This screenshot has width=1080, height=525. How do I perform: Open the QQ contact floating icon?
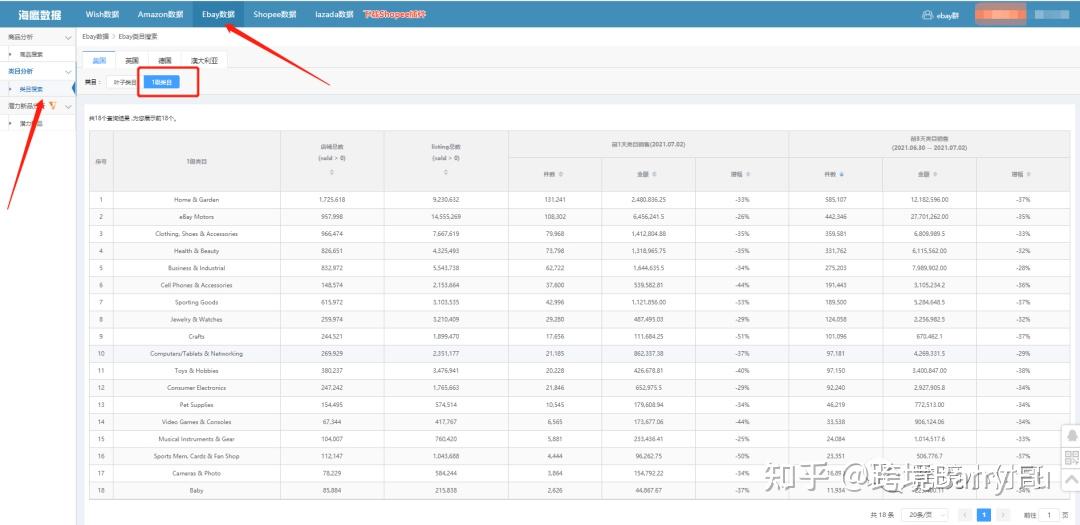[x=1071, y=435]
